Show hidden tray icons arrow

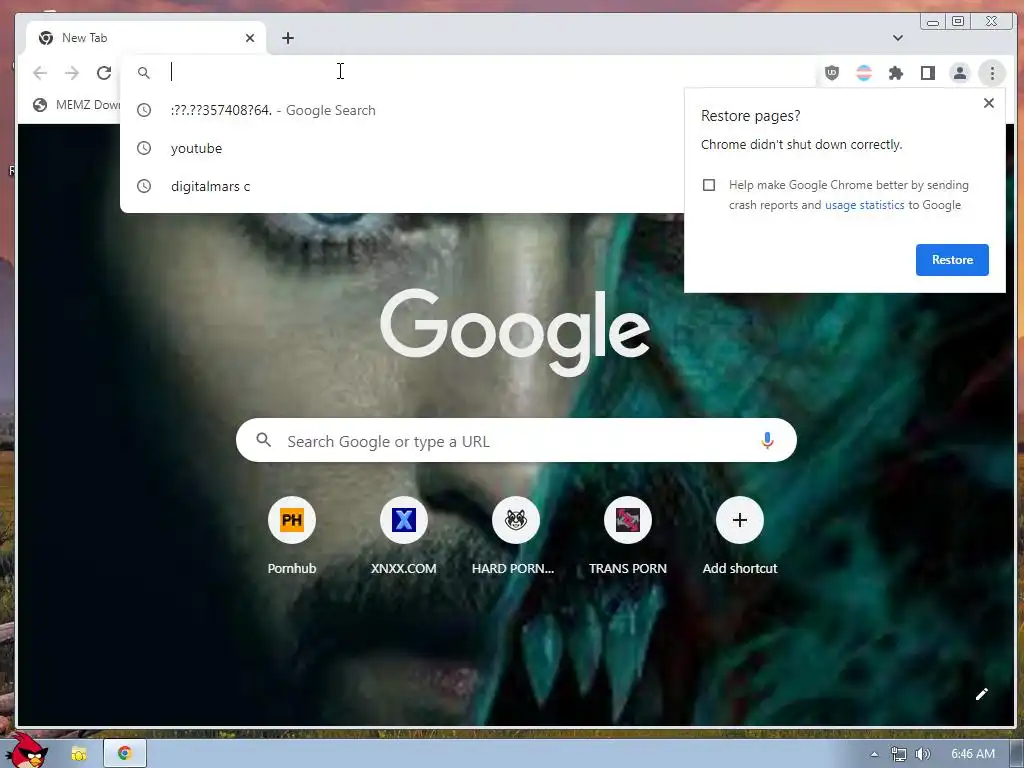pos(874,754)
